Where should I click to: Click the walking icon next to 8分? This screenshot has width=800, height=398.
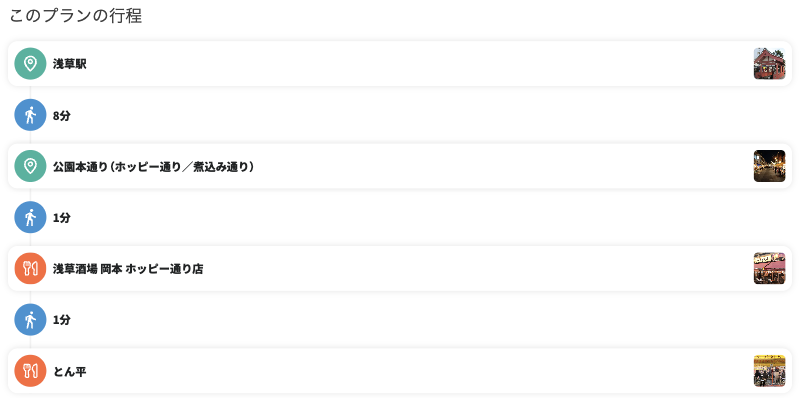(x=30, y=115)
